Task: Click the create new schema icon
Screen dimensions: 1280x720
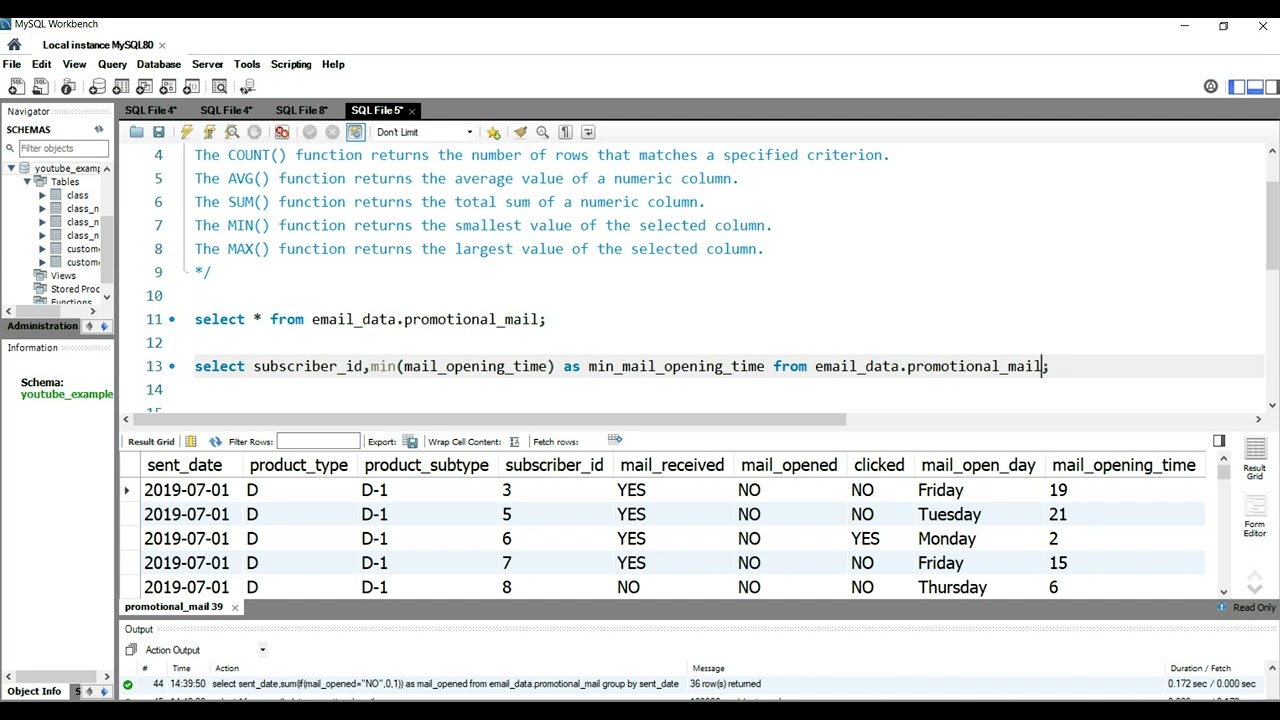Action: click(97, 87)
